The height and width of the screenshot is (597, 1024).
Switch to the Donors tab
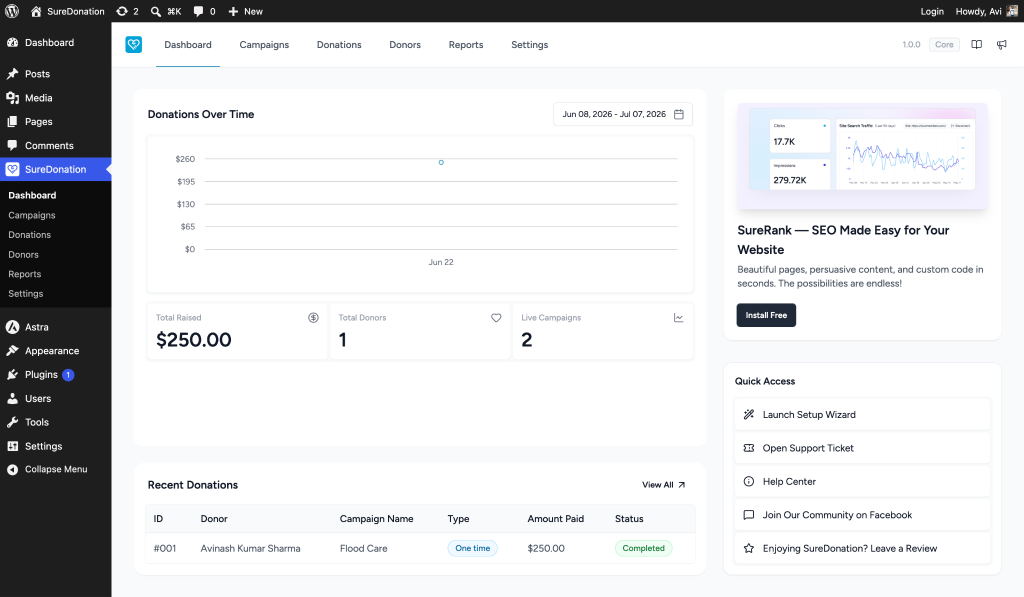pyautogui.click(x=405, y=44)
